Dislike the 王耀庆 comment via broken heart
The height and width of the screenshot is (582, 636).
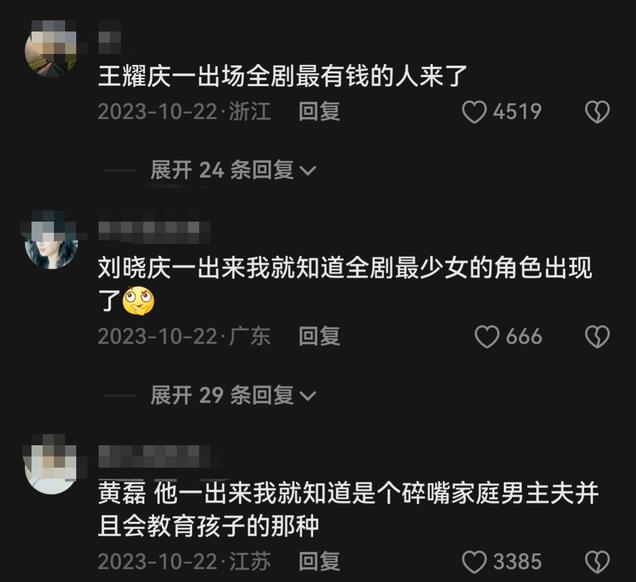click(597, 112)
